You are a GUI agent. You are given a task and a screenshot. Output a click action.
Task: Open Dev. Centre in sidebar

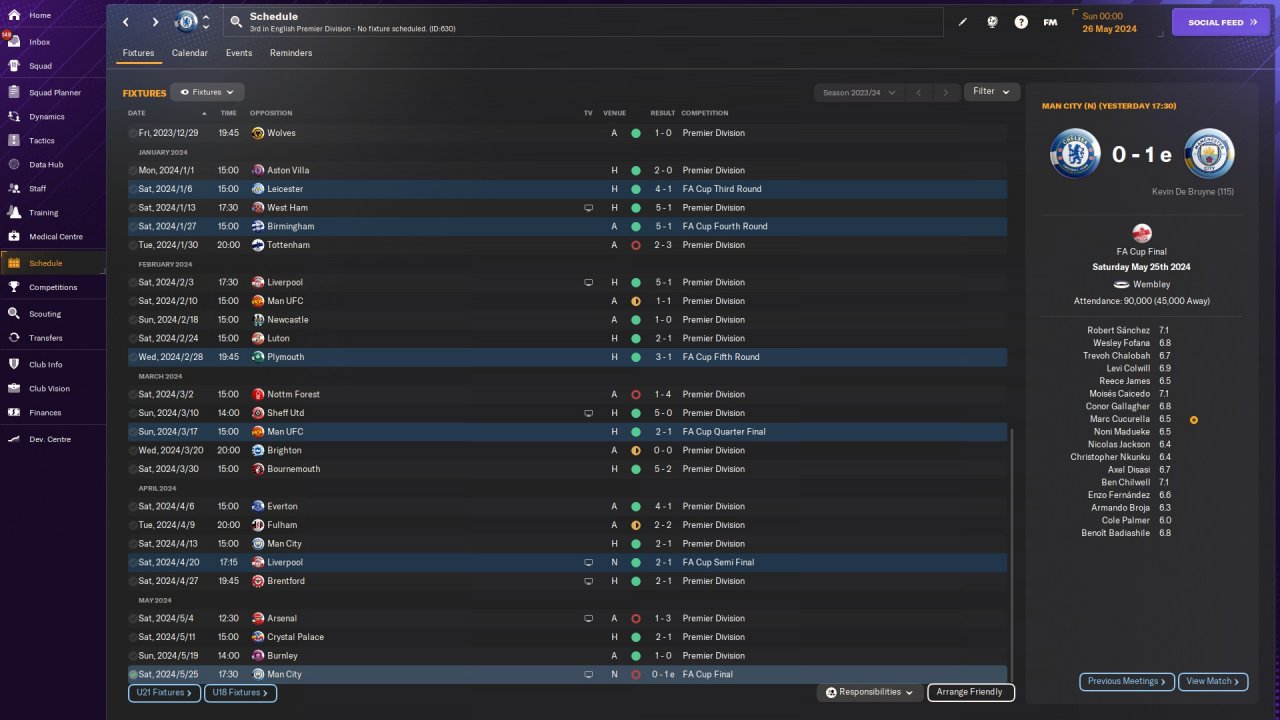50,439
